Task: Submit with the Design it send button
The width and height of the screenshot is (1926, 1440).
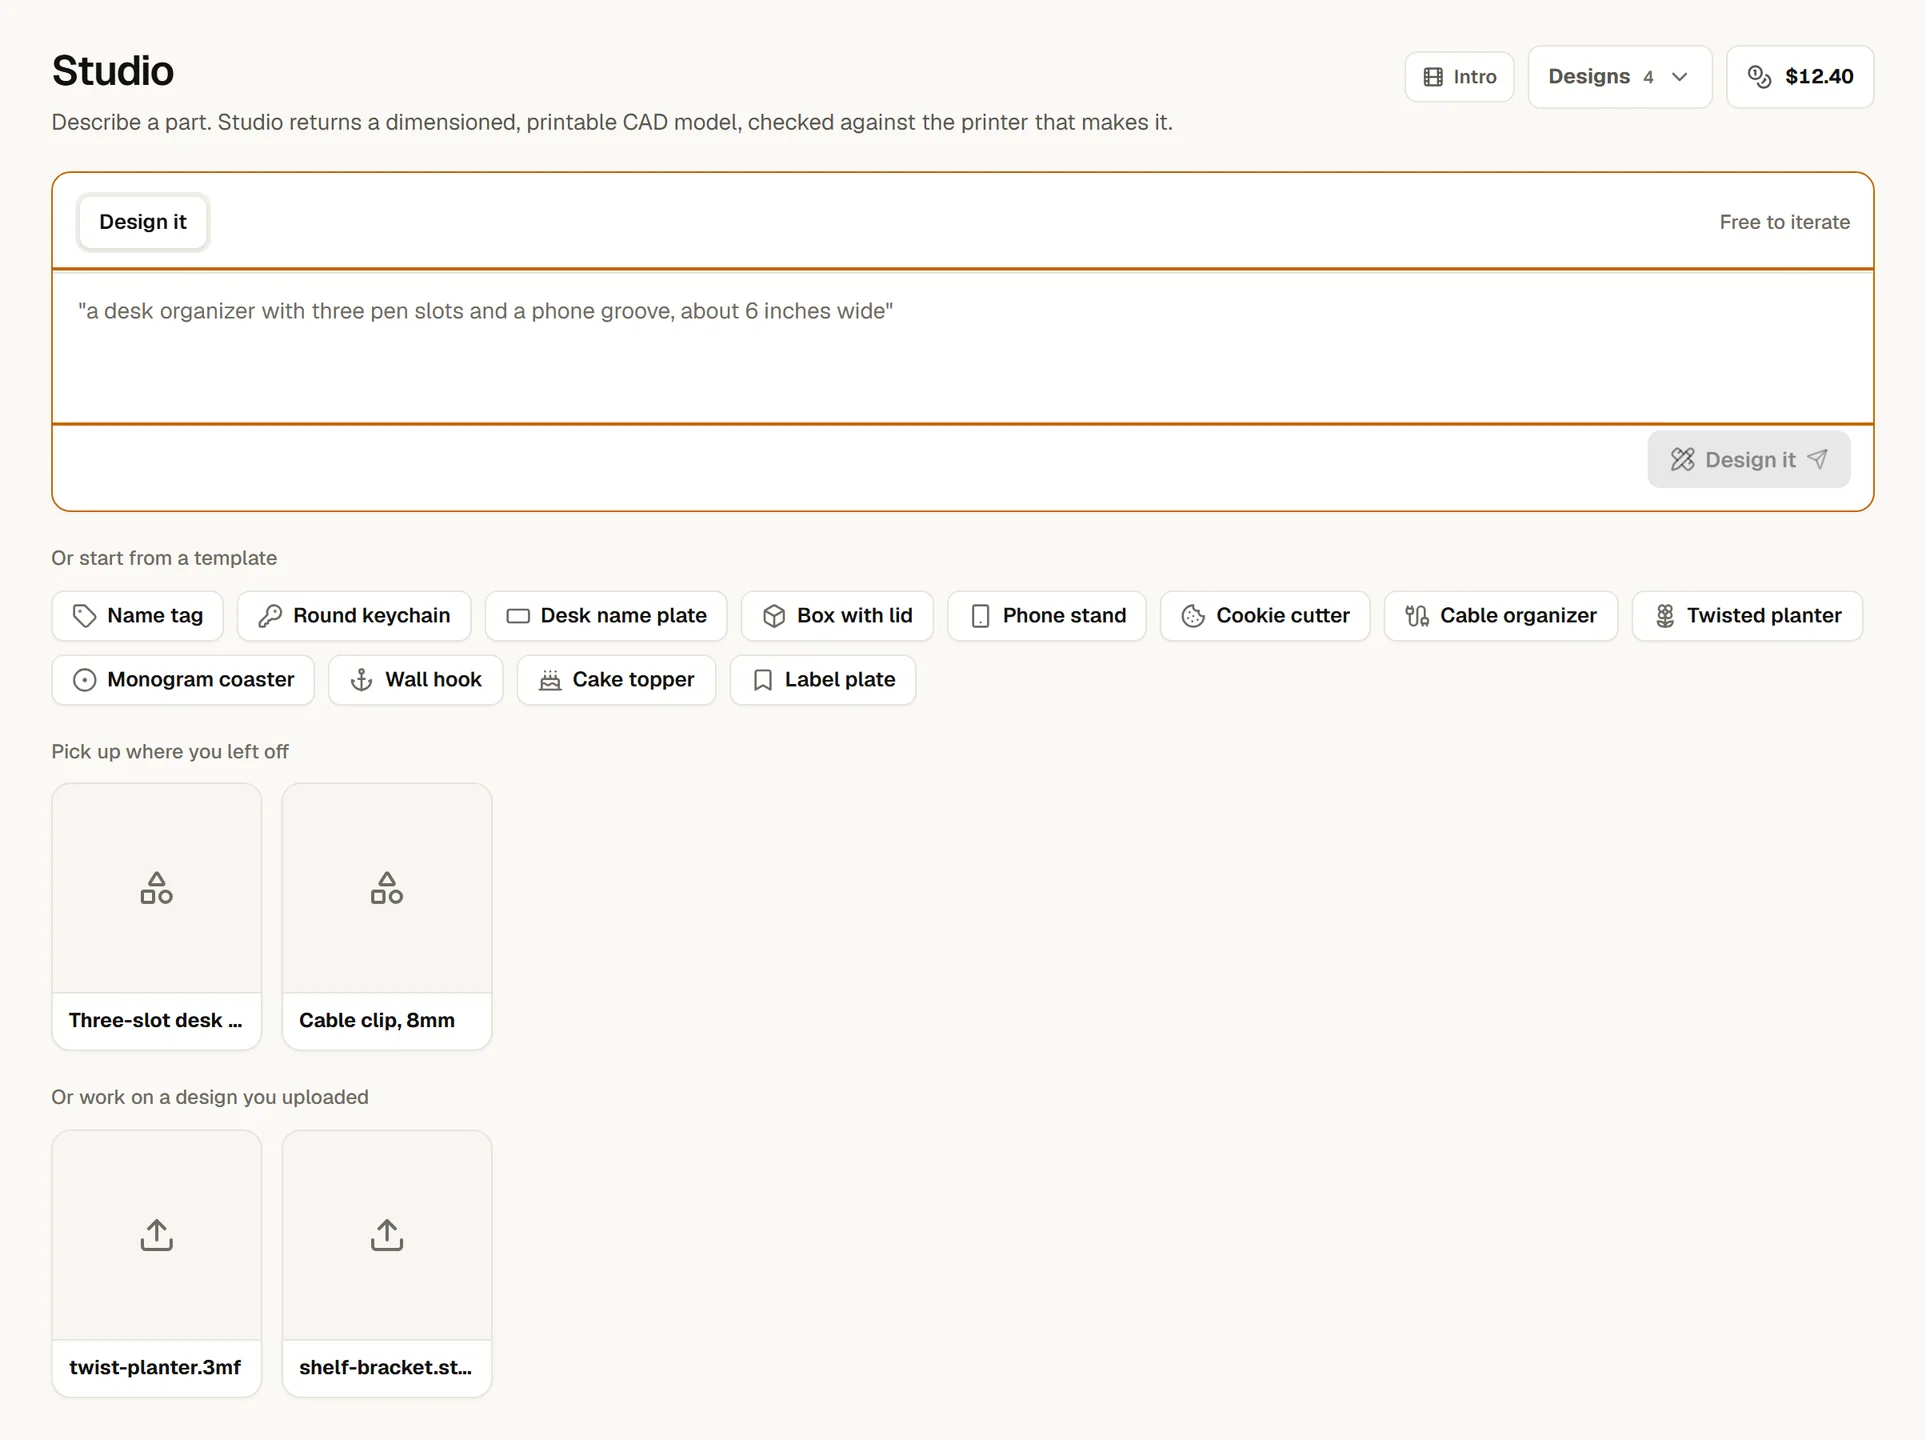Action: click(1748, 460)
